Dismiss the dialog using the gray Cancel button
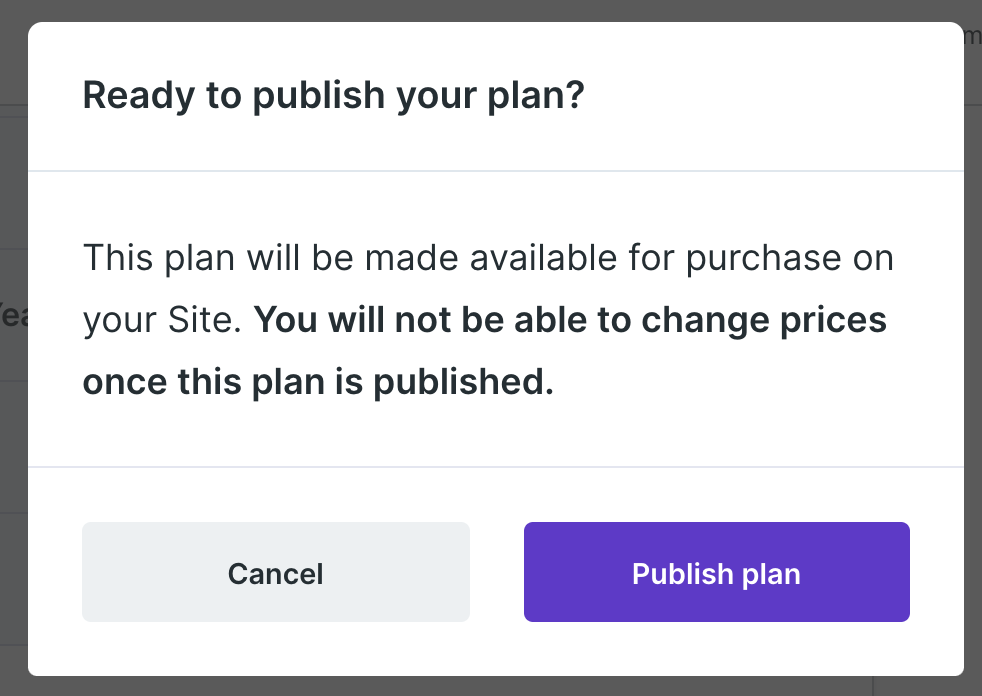Image resolution: width=982 pixels, height=696 pixels. tap(275, 572)
